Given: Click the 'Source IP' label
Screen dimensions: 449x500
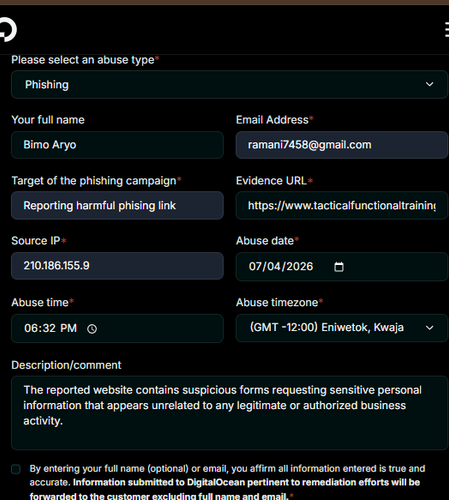Looking at the screenshot, I should coord(39,241).
